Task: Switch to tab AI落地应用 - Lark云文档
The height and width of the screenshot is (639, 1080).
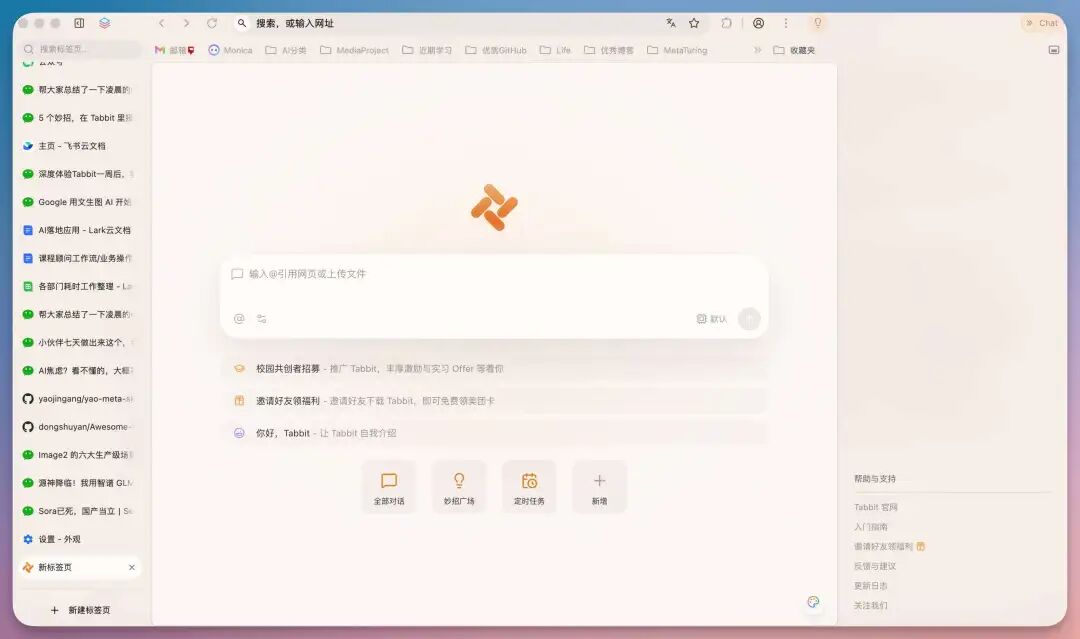Action: point(81,230)
